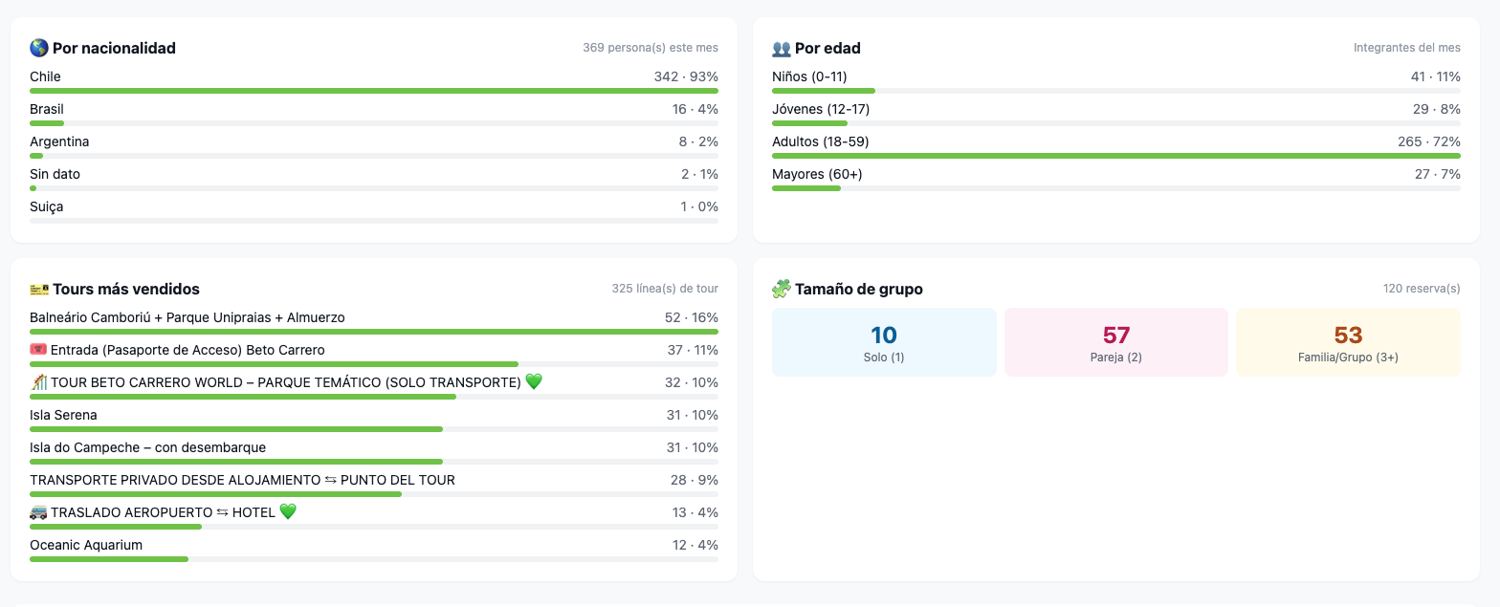1500x607 pixels.
Task: Click the red ticket icon before Entrada Beto Carrero
Action: (x=39, y=350)
